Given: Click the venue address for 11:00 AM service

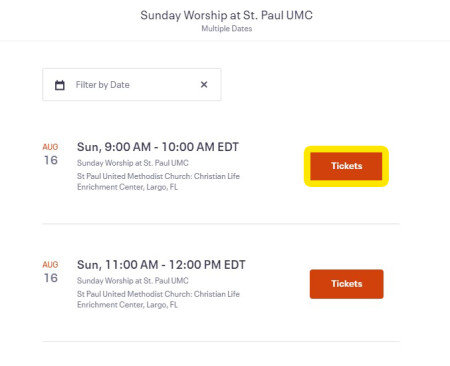Looking at the screenshot, I should point(158,299).
